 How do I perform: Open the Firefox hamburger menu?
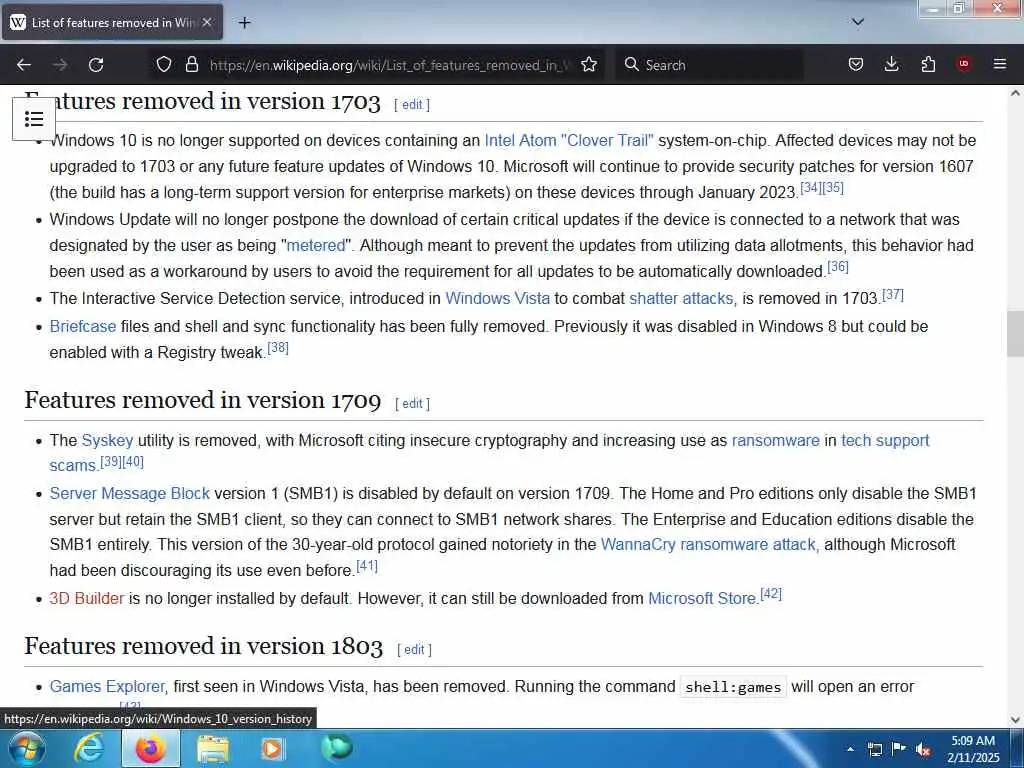pyautogui.click(x=1000, y=64)
